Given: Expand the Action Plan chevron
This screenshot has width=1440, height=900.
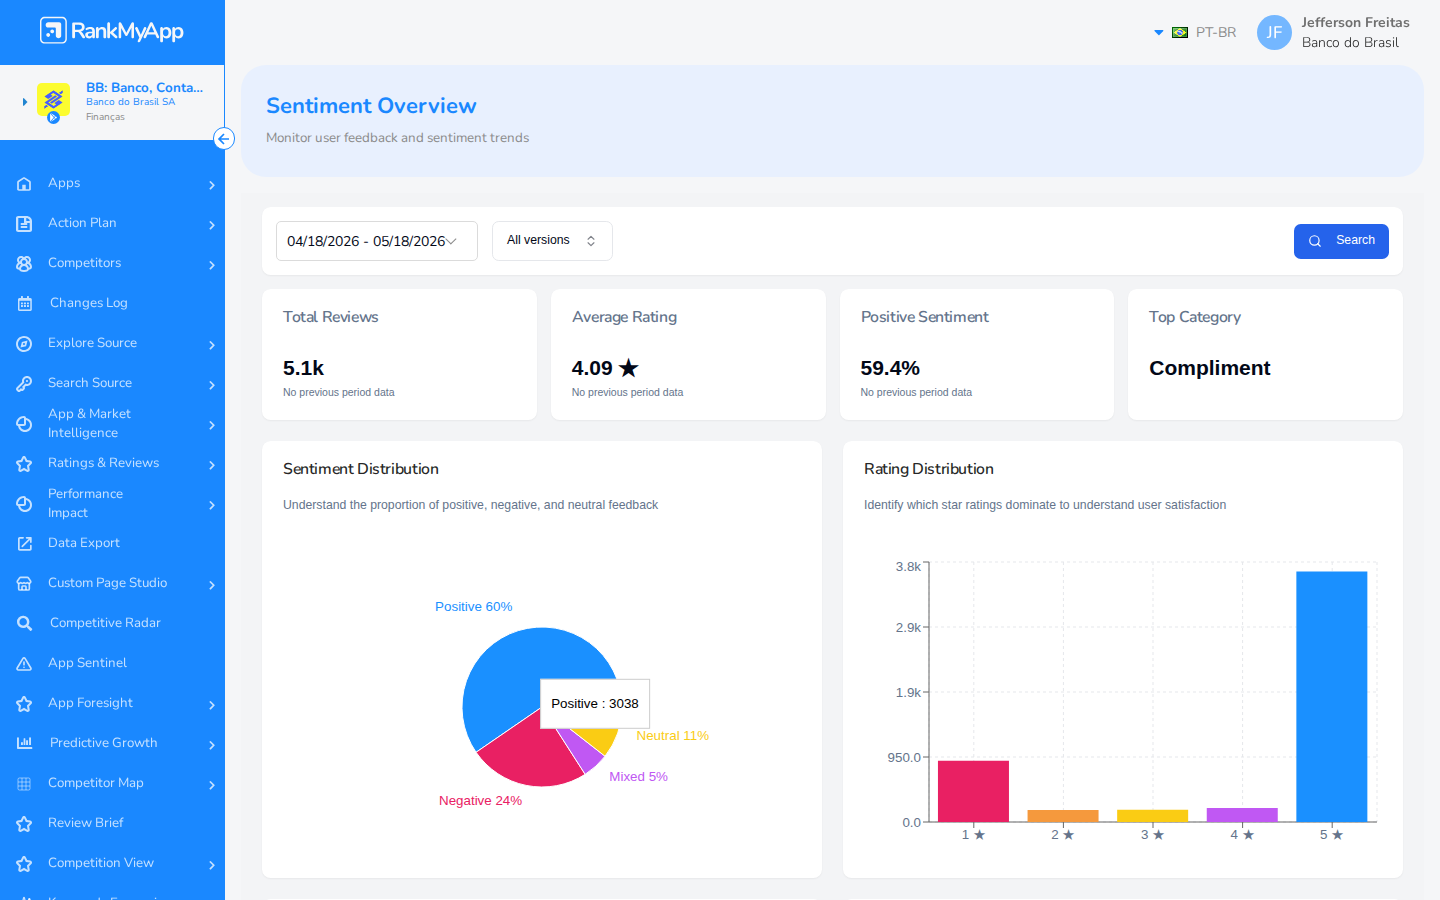Looking at the screenshot, I should pos(212,225).
